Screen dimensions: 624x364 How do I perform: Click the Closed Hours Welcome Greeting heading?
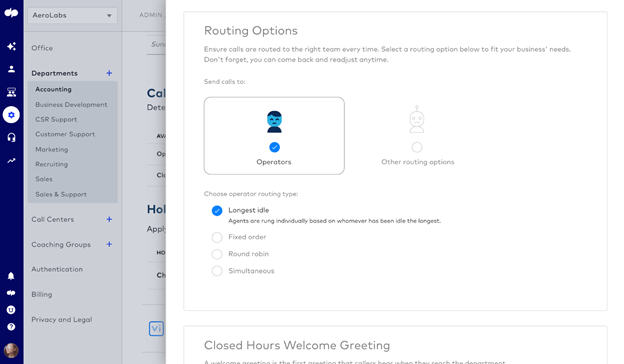(297, 345)
